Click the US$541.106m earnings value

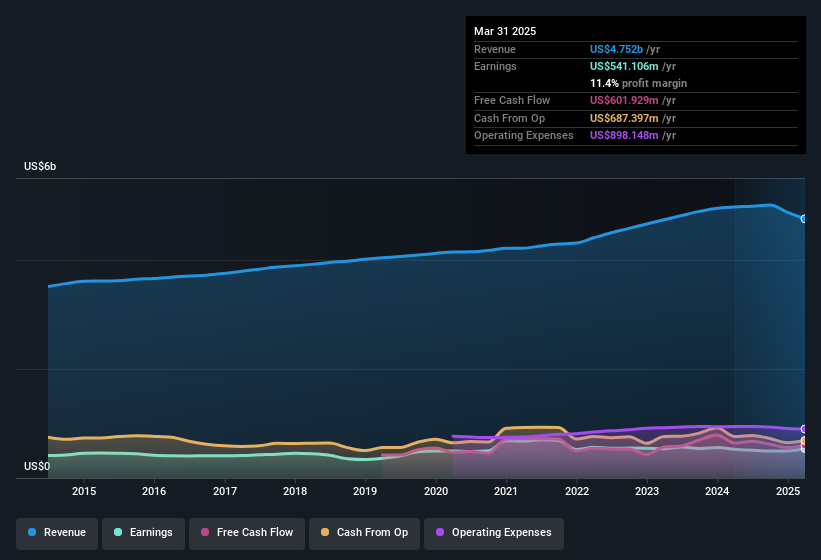pyautogui.click(x=624, y=66)
